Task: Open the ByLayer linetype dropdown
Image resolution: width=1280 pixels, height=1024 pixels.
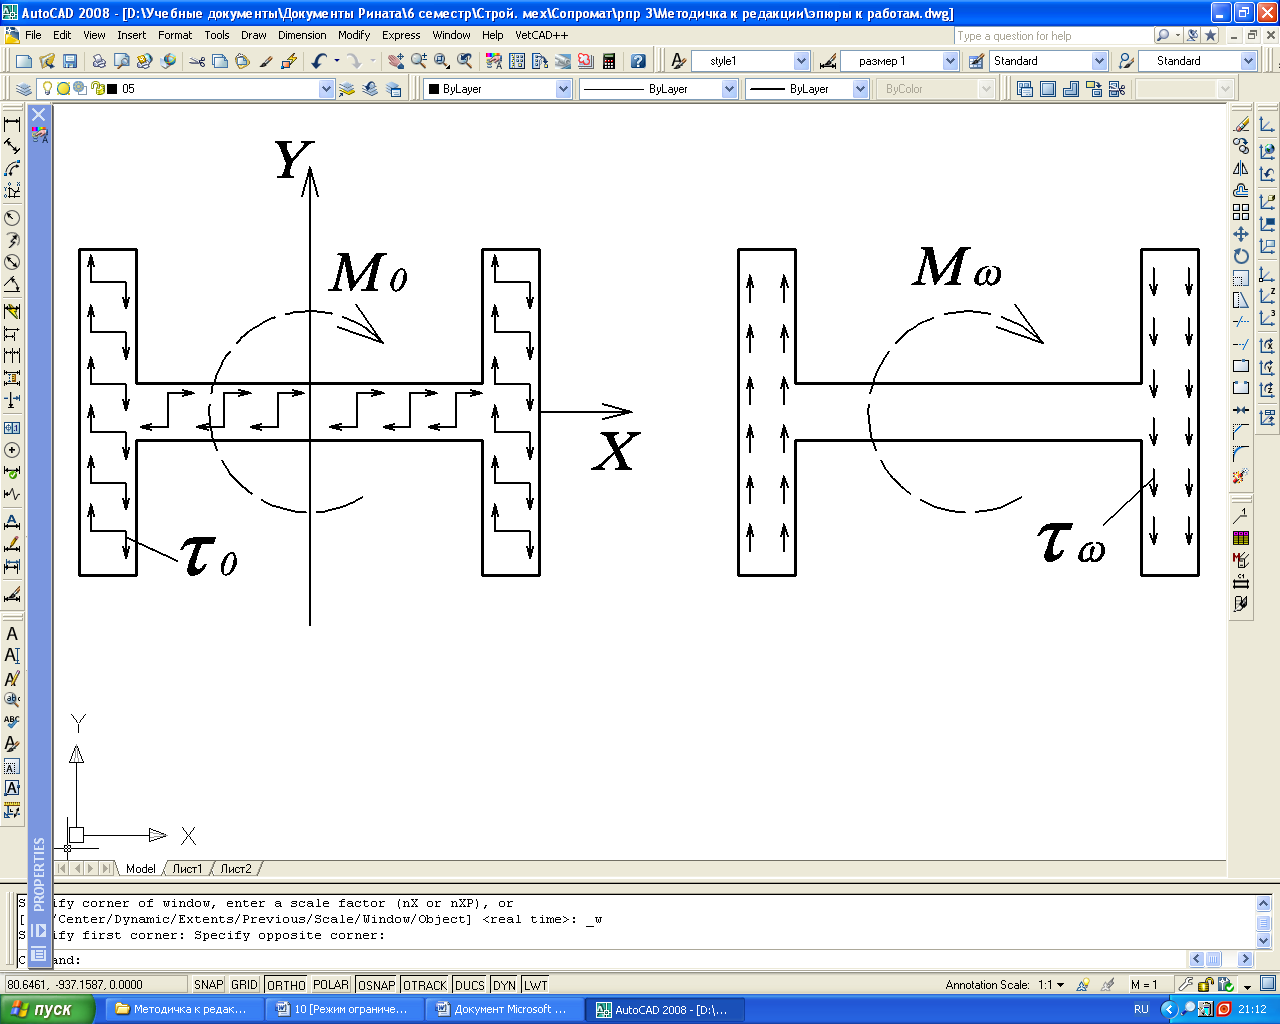Action: coord(729,89)
